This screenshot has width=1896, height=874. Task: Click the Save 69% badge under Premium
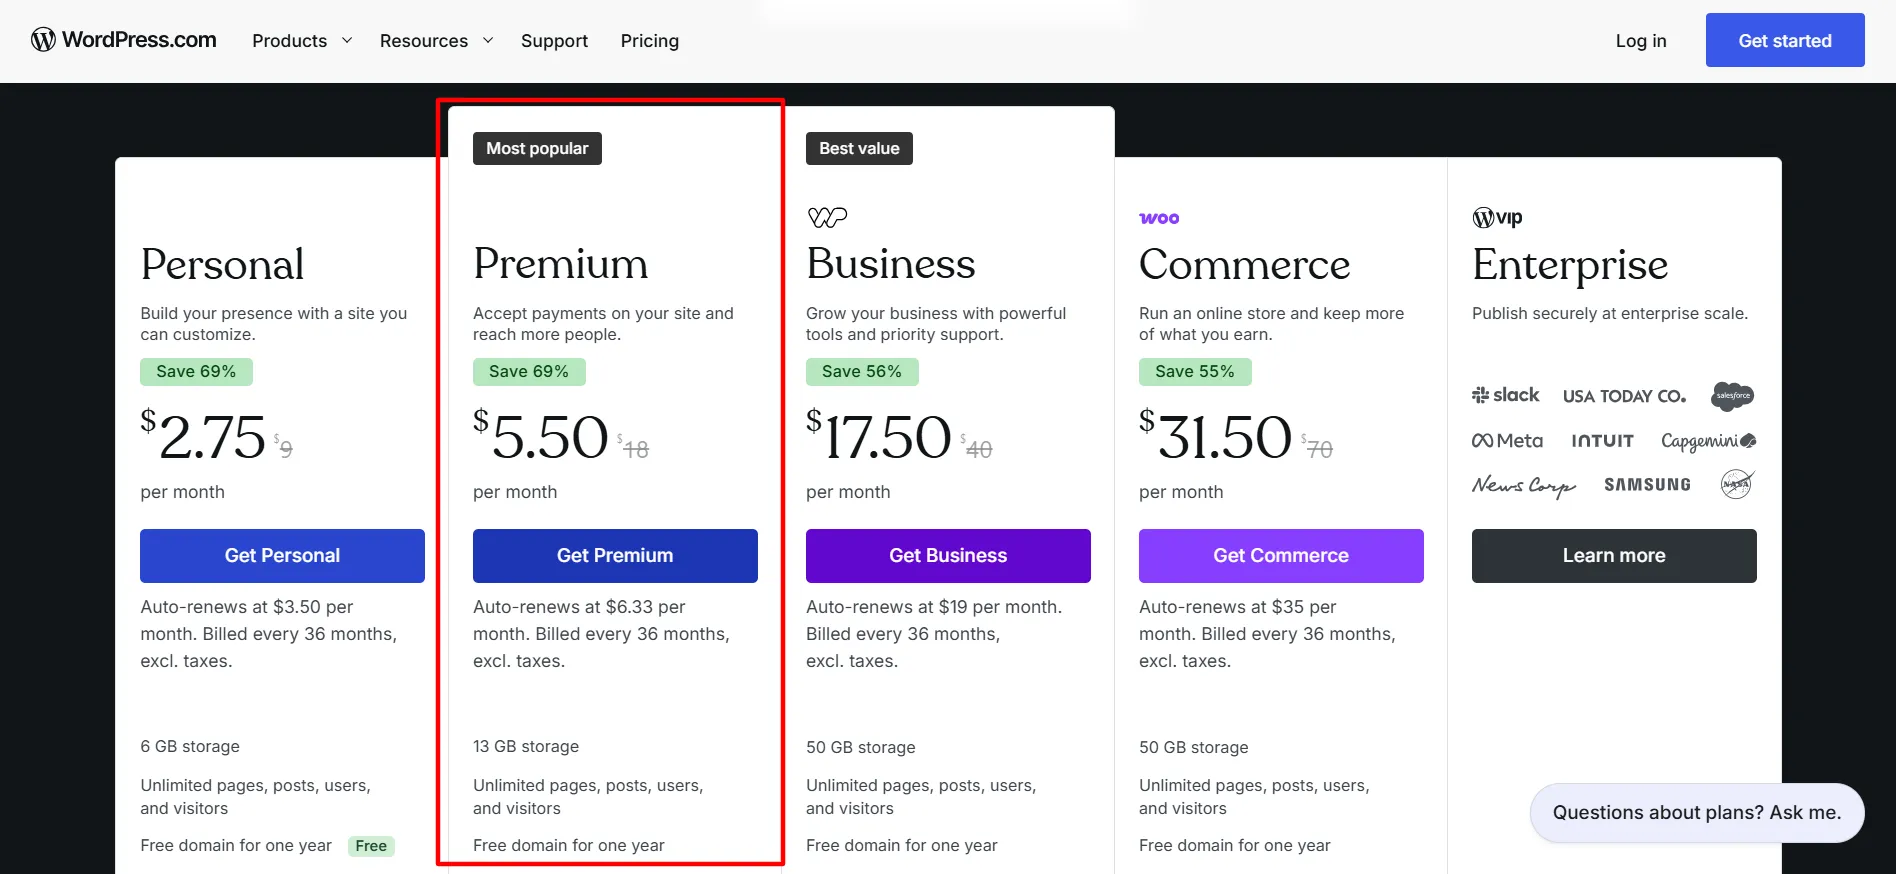tap(529, 372)
